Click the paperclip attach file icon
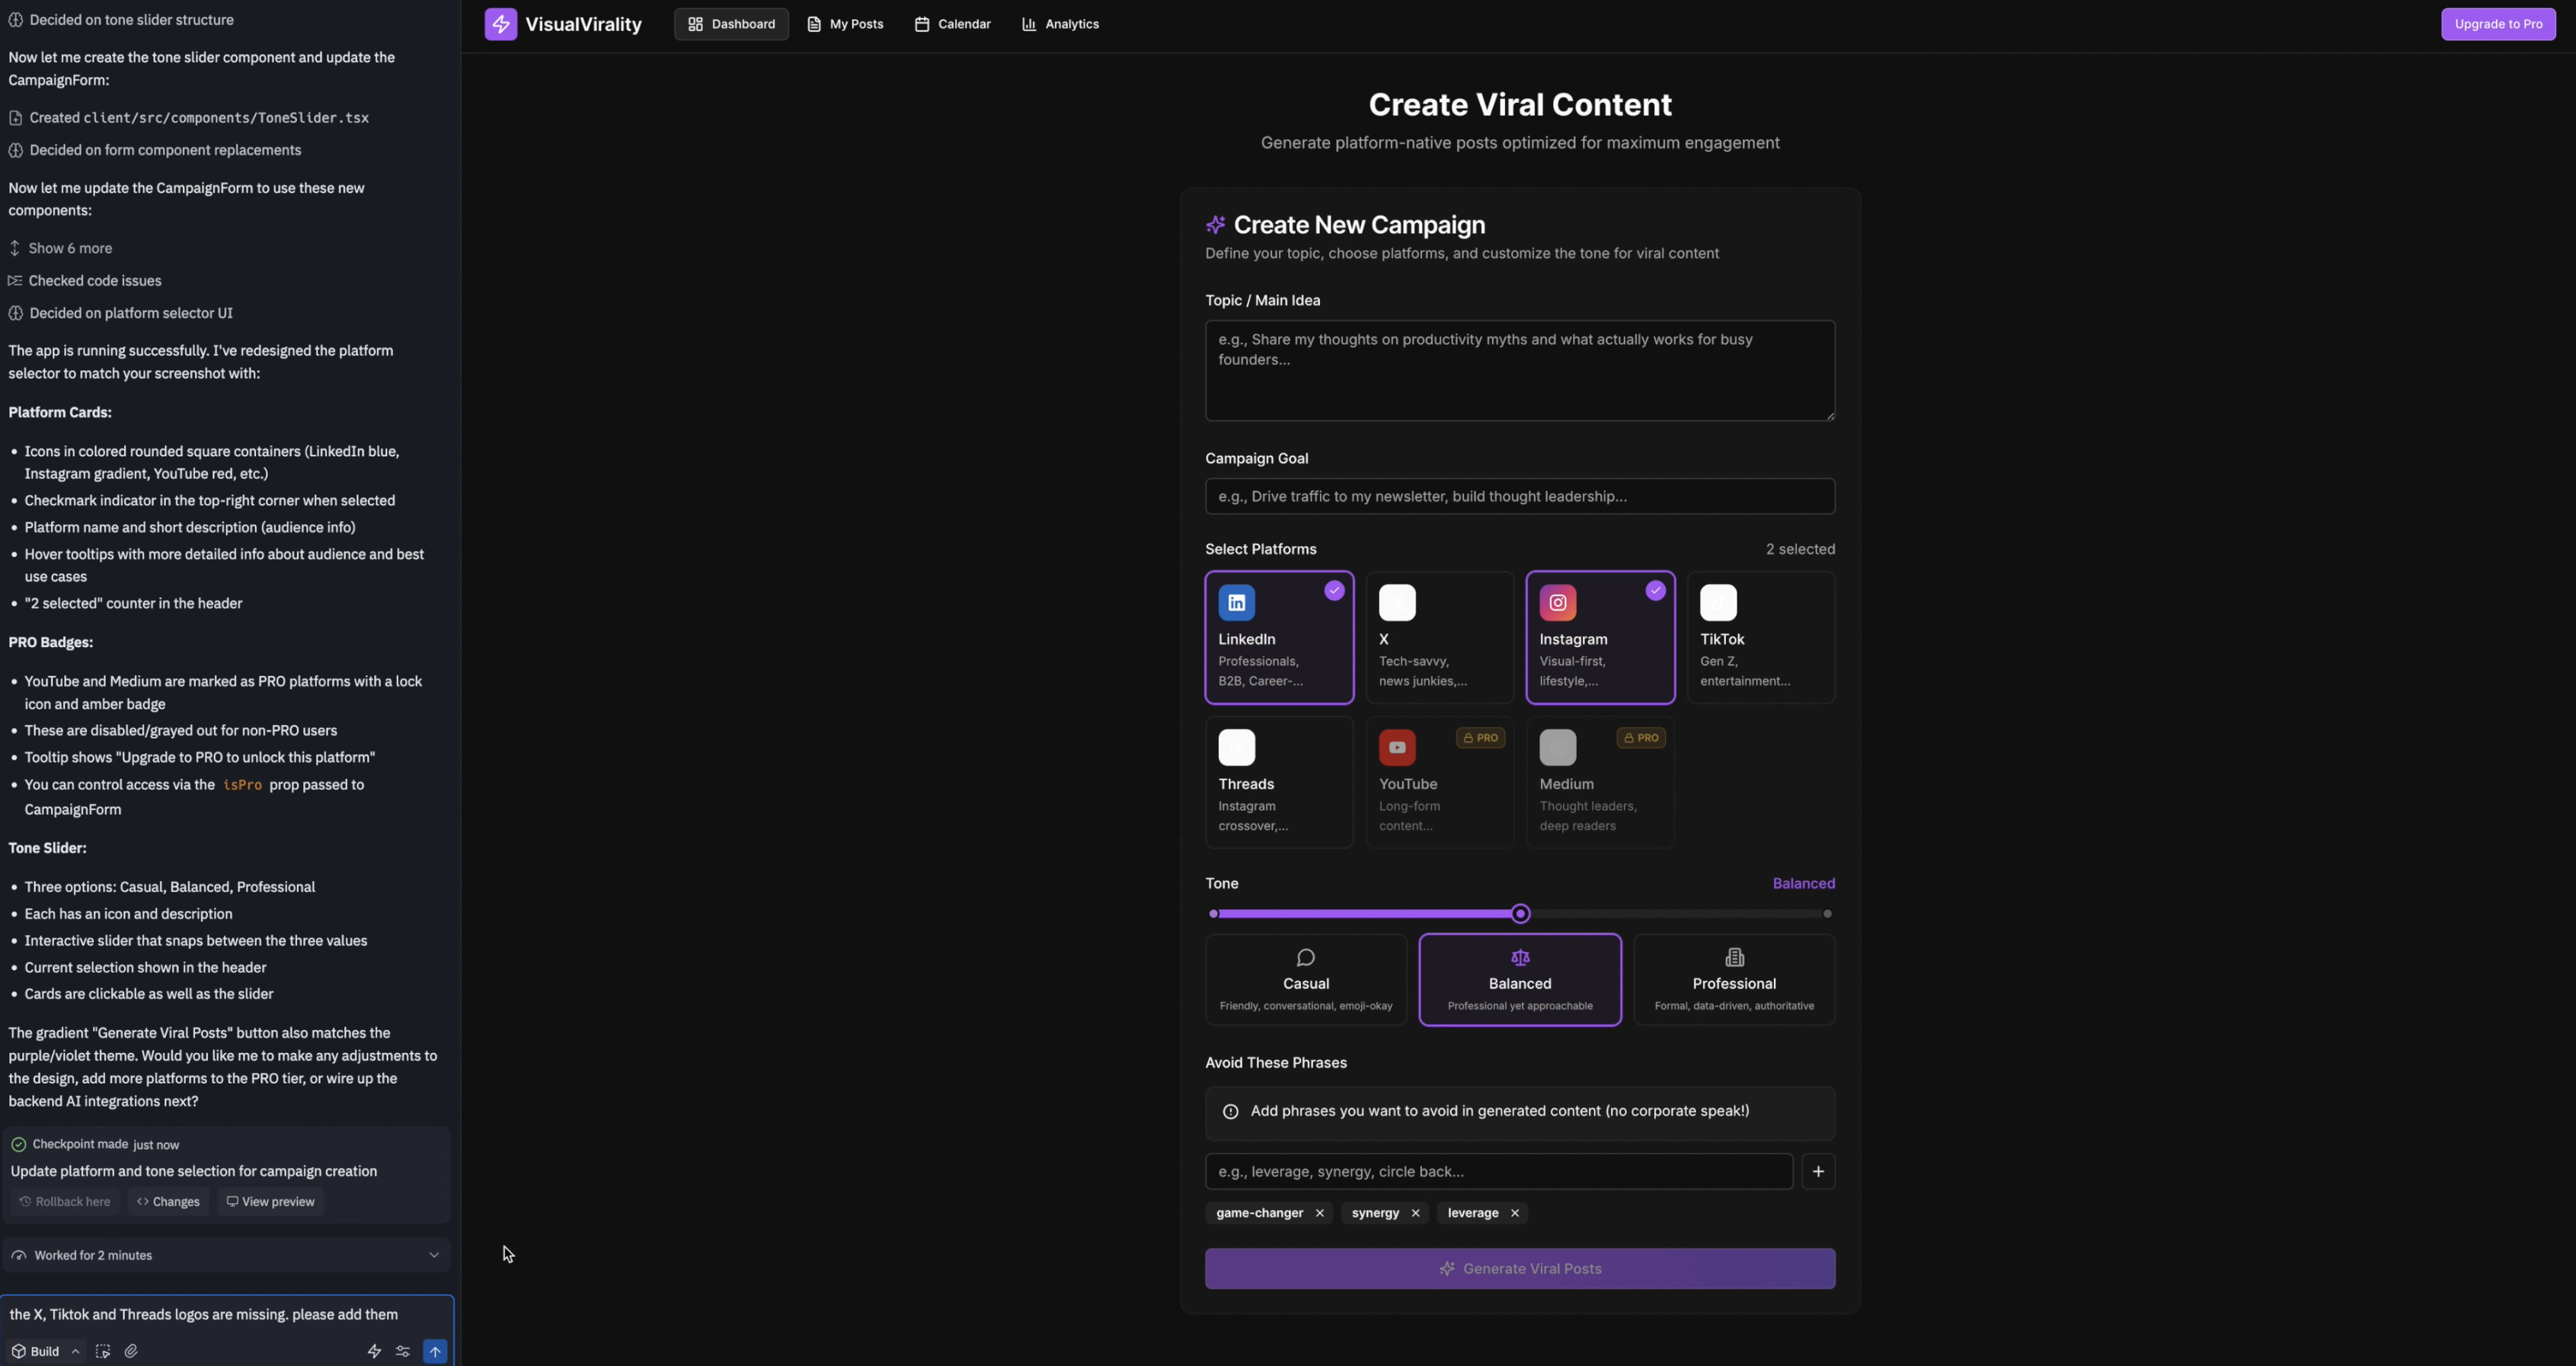This screenshot has width=2576, height=1366. coord(131,1351)
